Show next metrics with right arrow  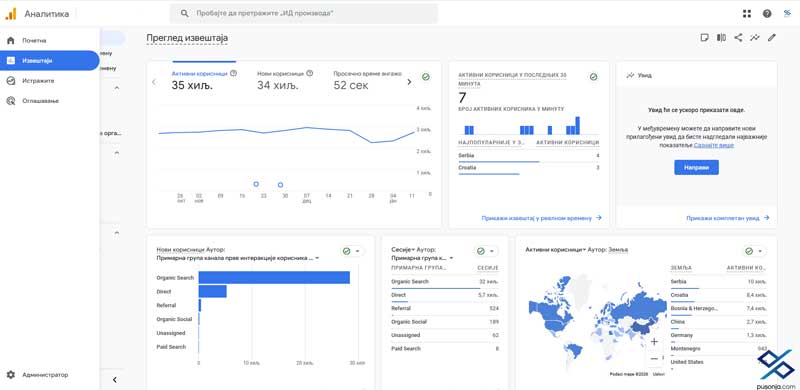[409, 82]
